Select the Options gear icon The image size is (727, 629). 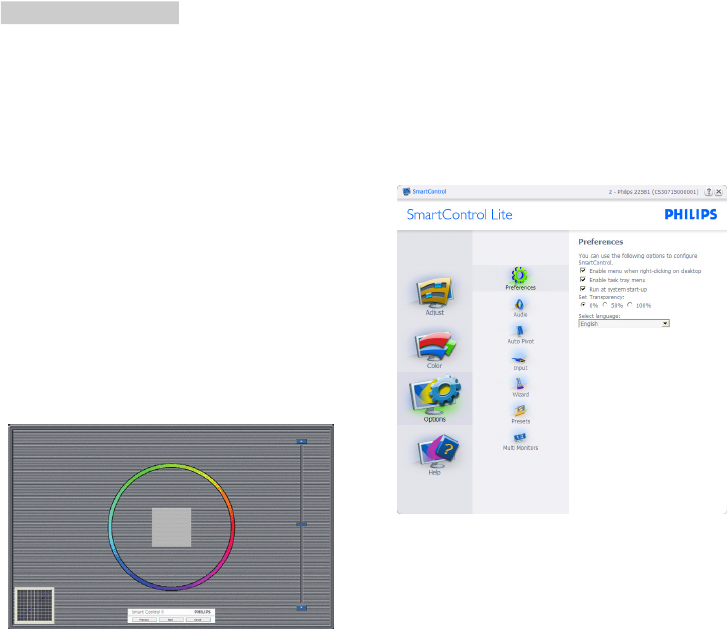[x=434, y=395]
